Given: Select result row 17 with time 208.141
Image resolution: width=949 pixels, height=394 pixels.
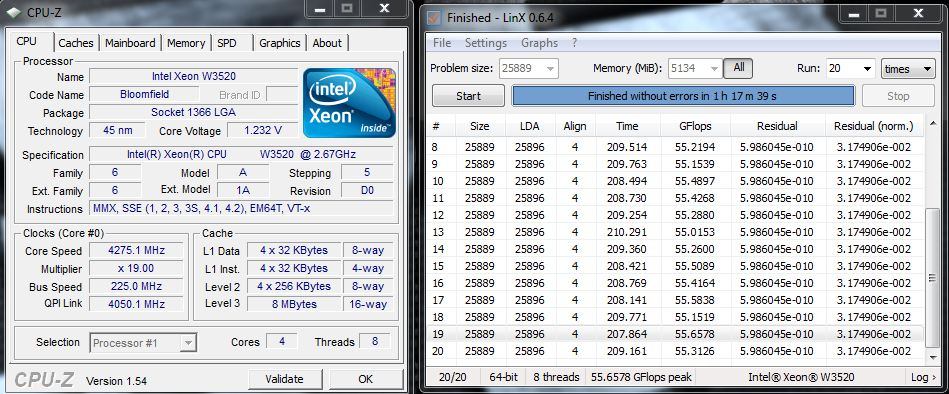Looking at the screenshot, I should coord(676,300).
